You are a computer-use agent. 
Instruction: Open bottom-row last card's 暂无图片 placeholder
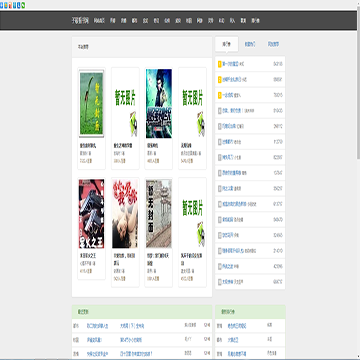pyautogui.click(x=192, y=214)
